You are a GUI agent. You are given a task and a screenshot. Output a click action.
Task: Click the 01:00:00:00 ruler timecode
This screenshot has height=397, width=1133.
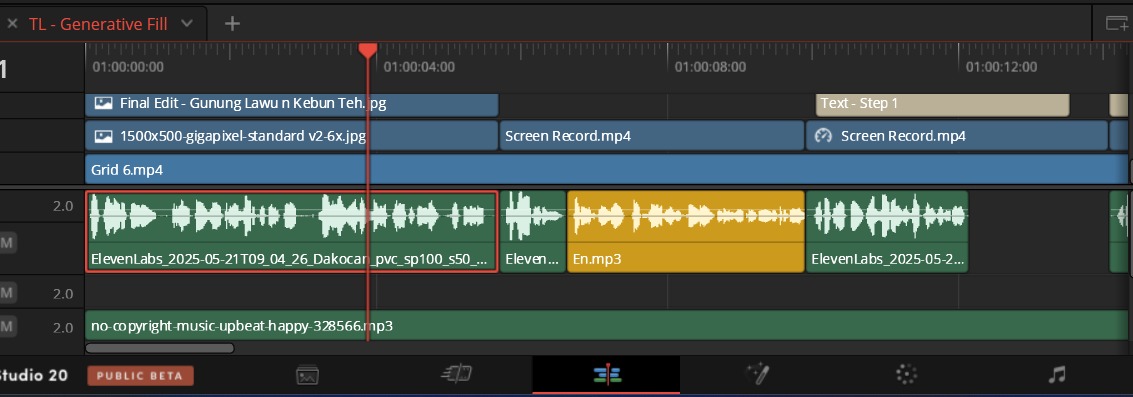click(x=128, y=67)
